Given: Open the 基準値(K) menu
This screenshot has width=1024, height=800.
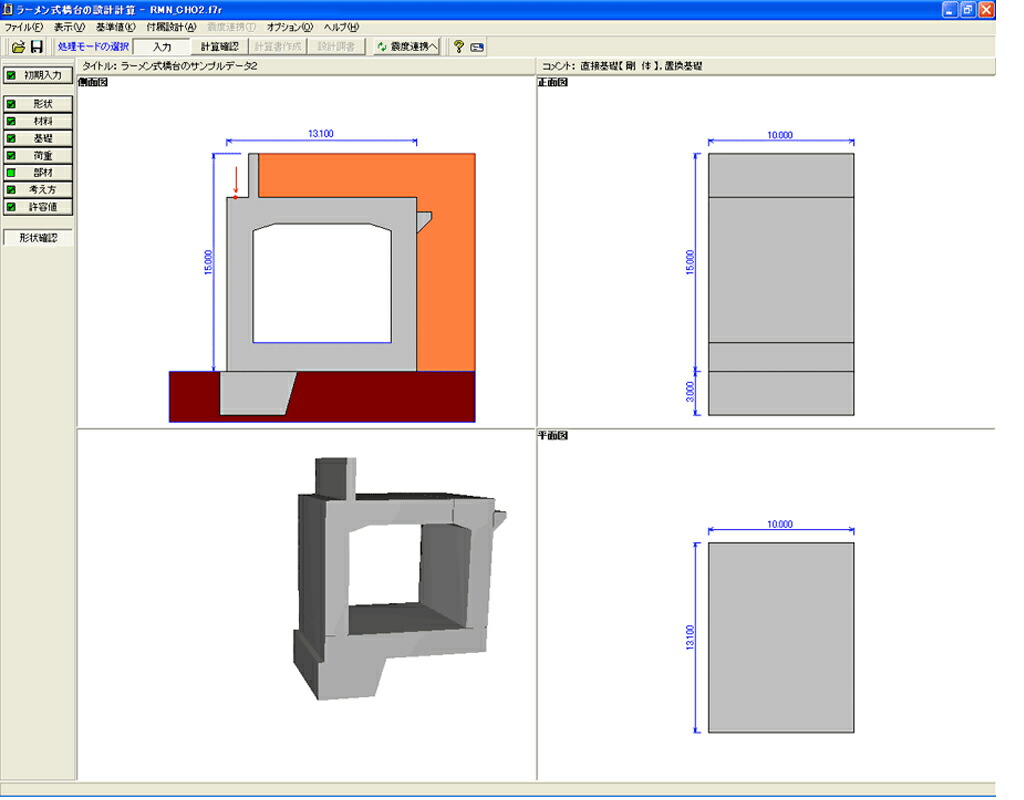Looking at the screenshot, I should coord(116,27).
